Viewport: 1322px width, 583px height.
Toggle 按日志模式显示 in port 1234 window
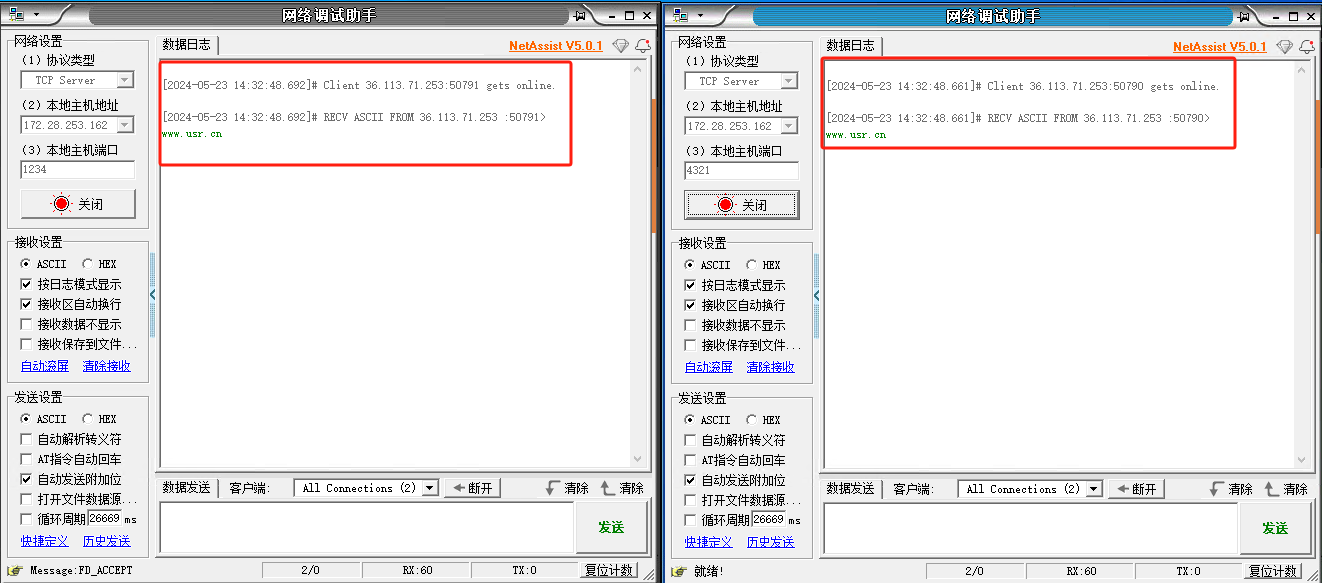tap(27, 284)
